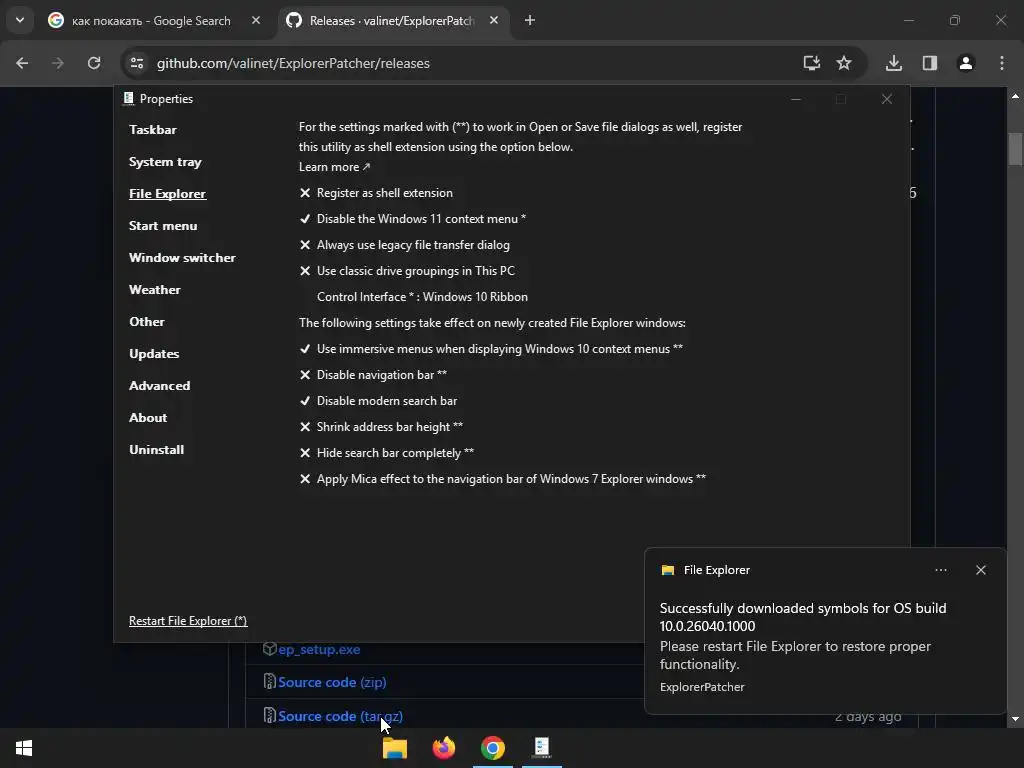This screenshot has height=768, width=1024.
Task: Open the Updates section
Action: pos(154,353)
